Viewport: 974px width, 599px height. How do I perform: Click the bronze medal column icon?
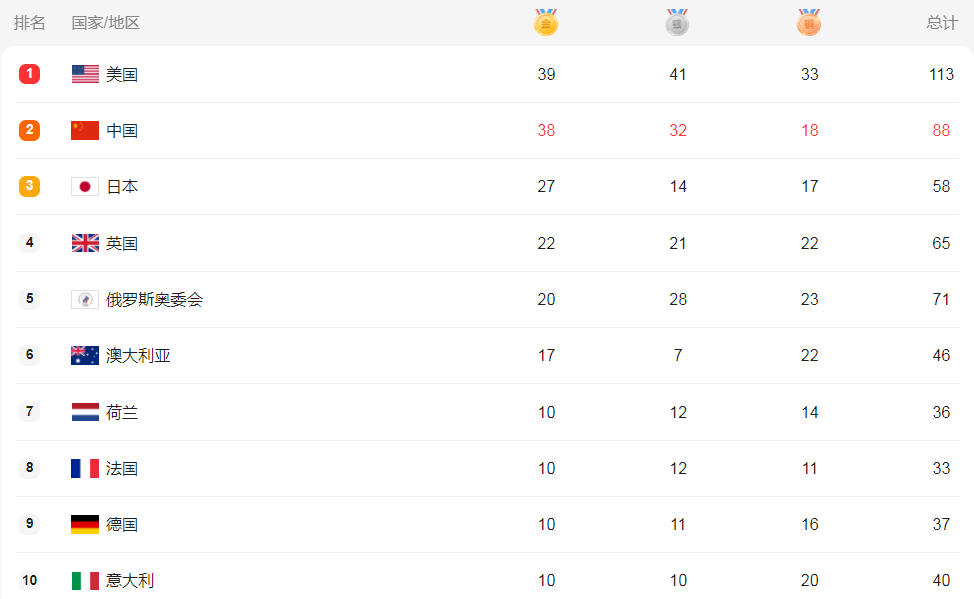(x=810, y=23)
